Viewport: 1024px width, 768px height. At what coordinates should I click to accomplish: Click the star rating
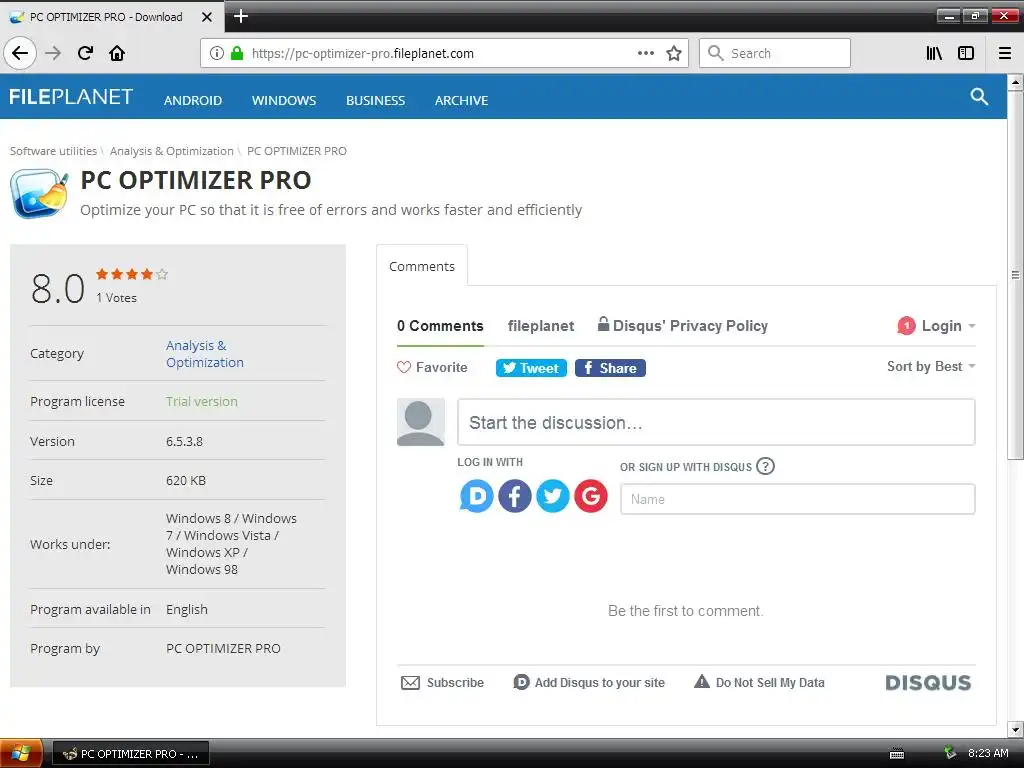point(132,274)
